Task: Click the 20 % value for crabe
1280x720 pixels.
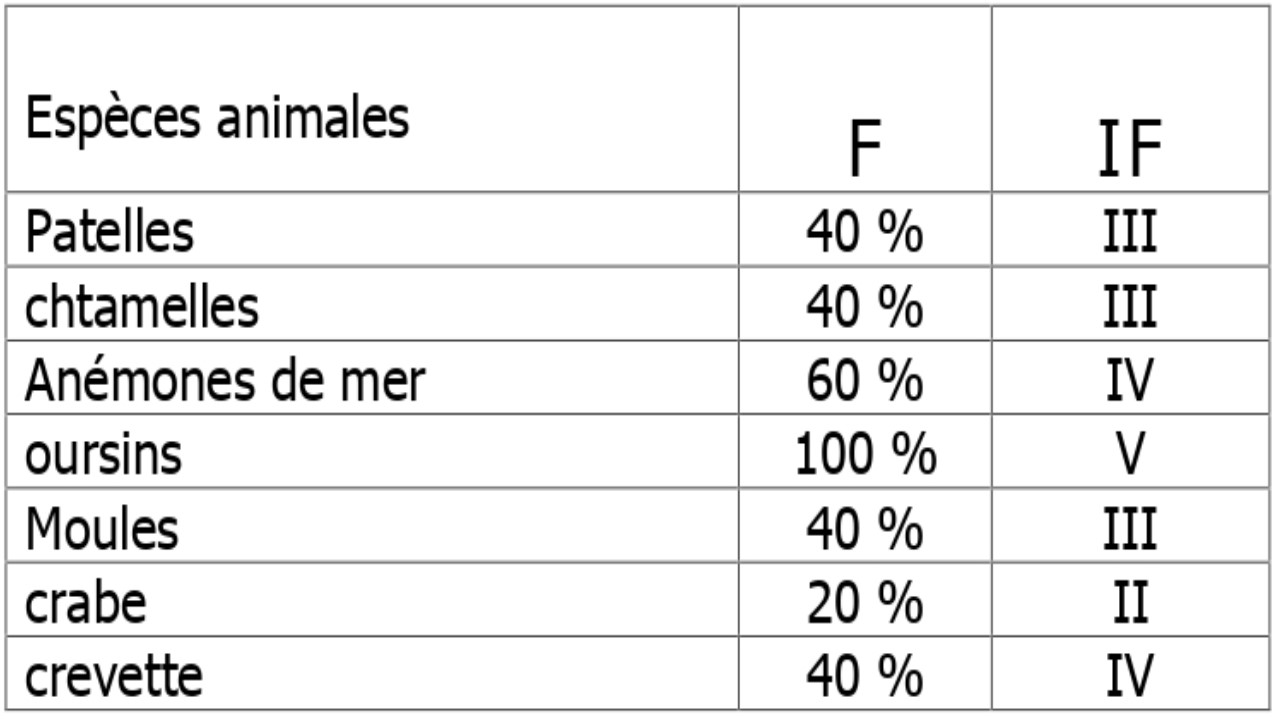Action: click(x=864, y=603)
